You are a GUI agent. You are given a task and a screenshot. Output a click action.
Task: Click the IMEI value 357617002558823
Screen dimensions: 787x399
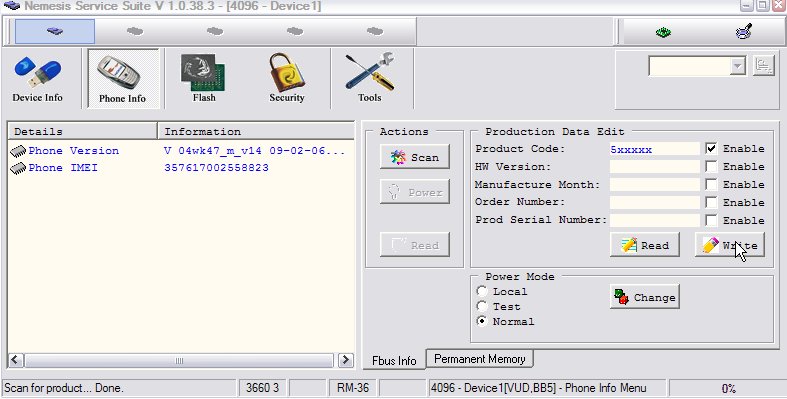click(x=216, y=168)
